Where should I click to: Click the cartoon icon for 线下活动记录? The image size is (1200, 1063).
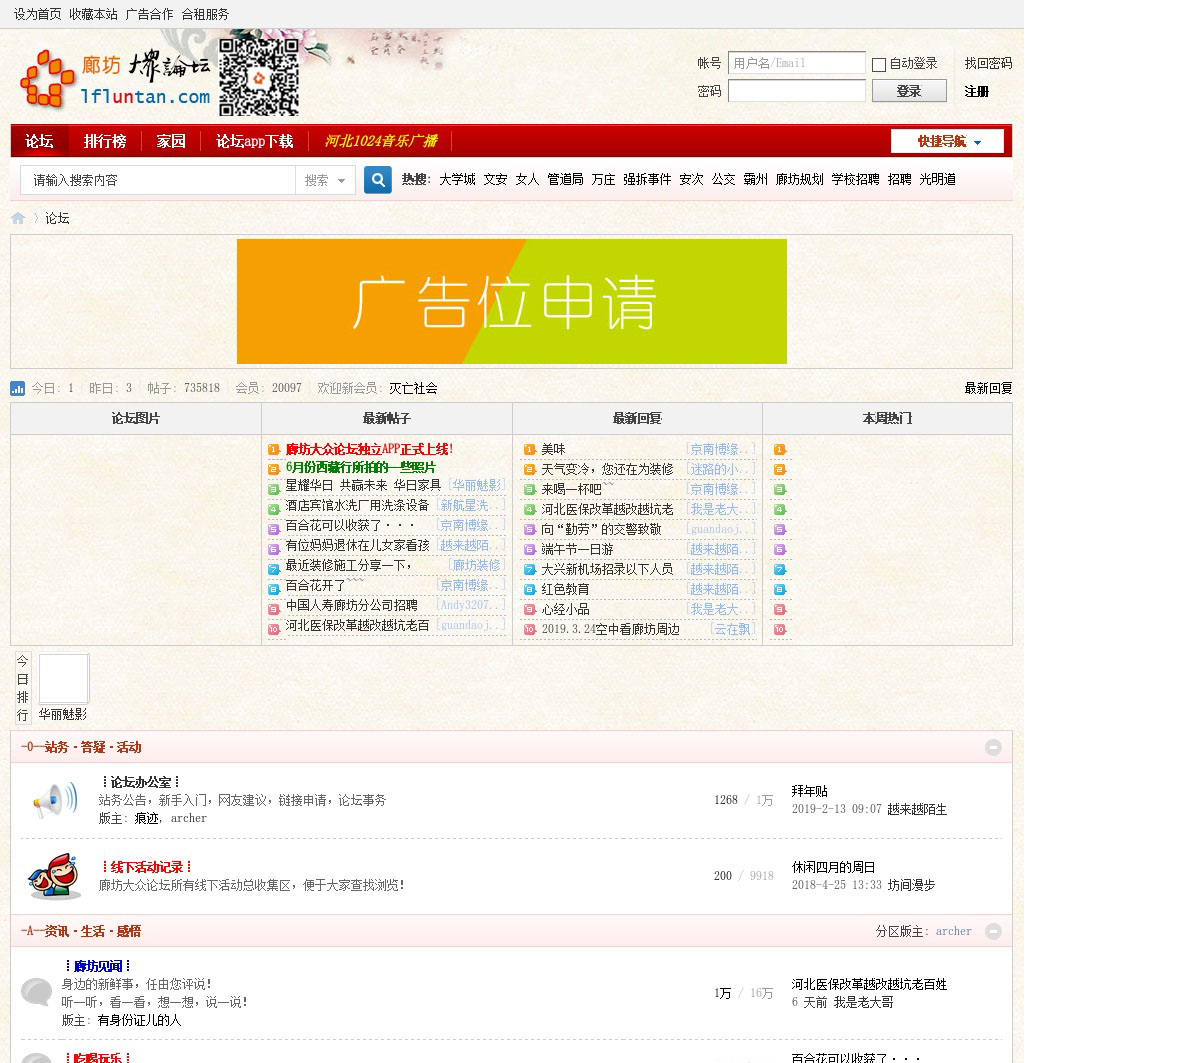point(54,876)
